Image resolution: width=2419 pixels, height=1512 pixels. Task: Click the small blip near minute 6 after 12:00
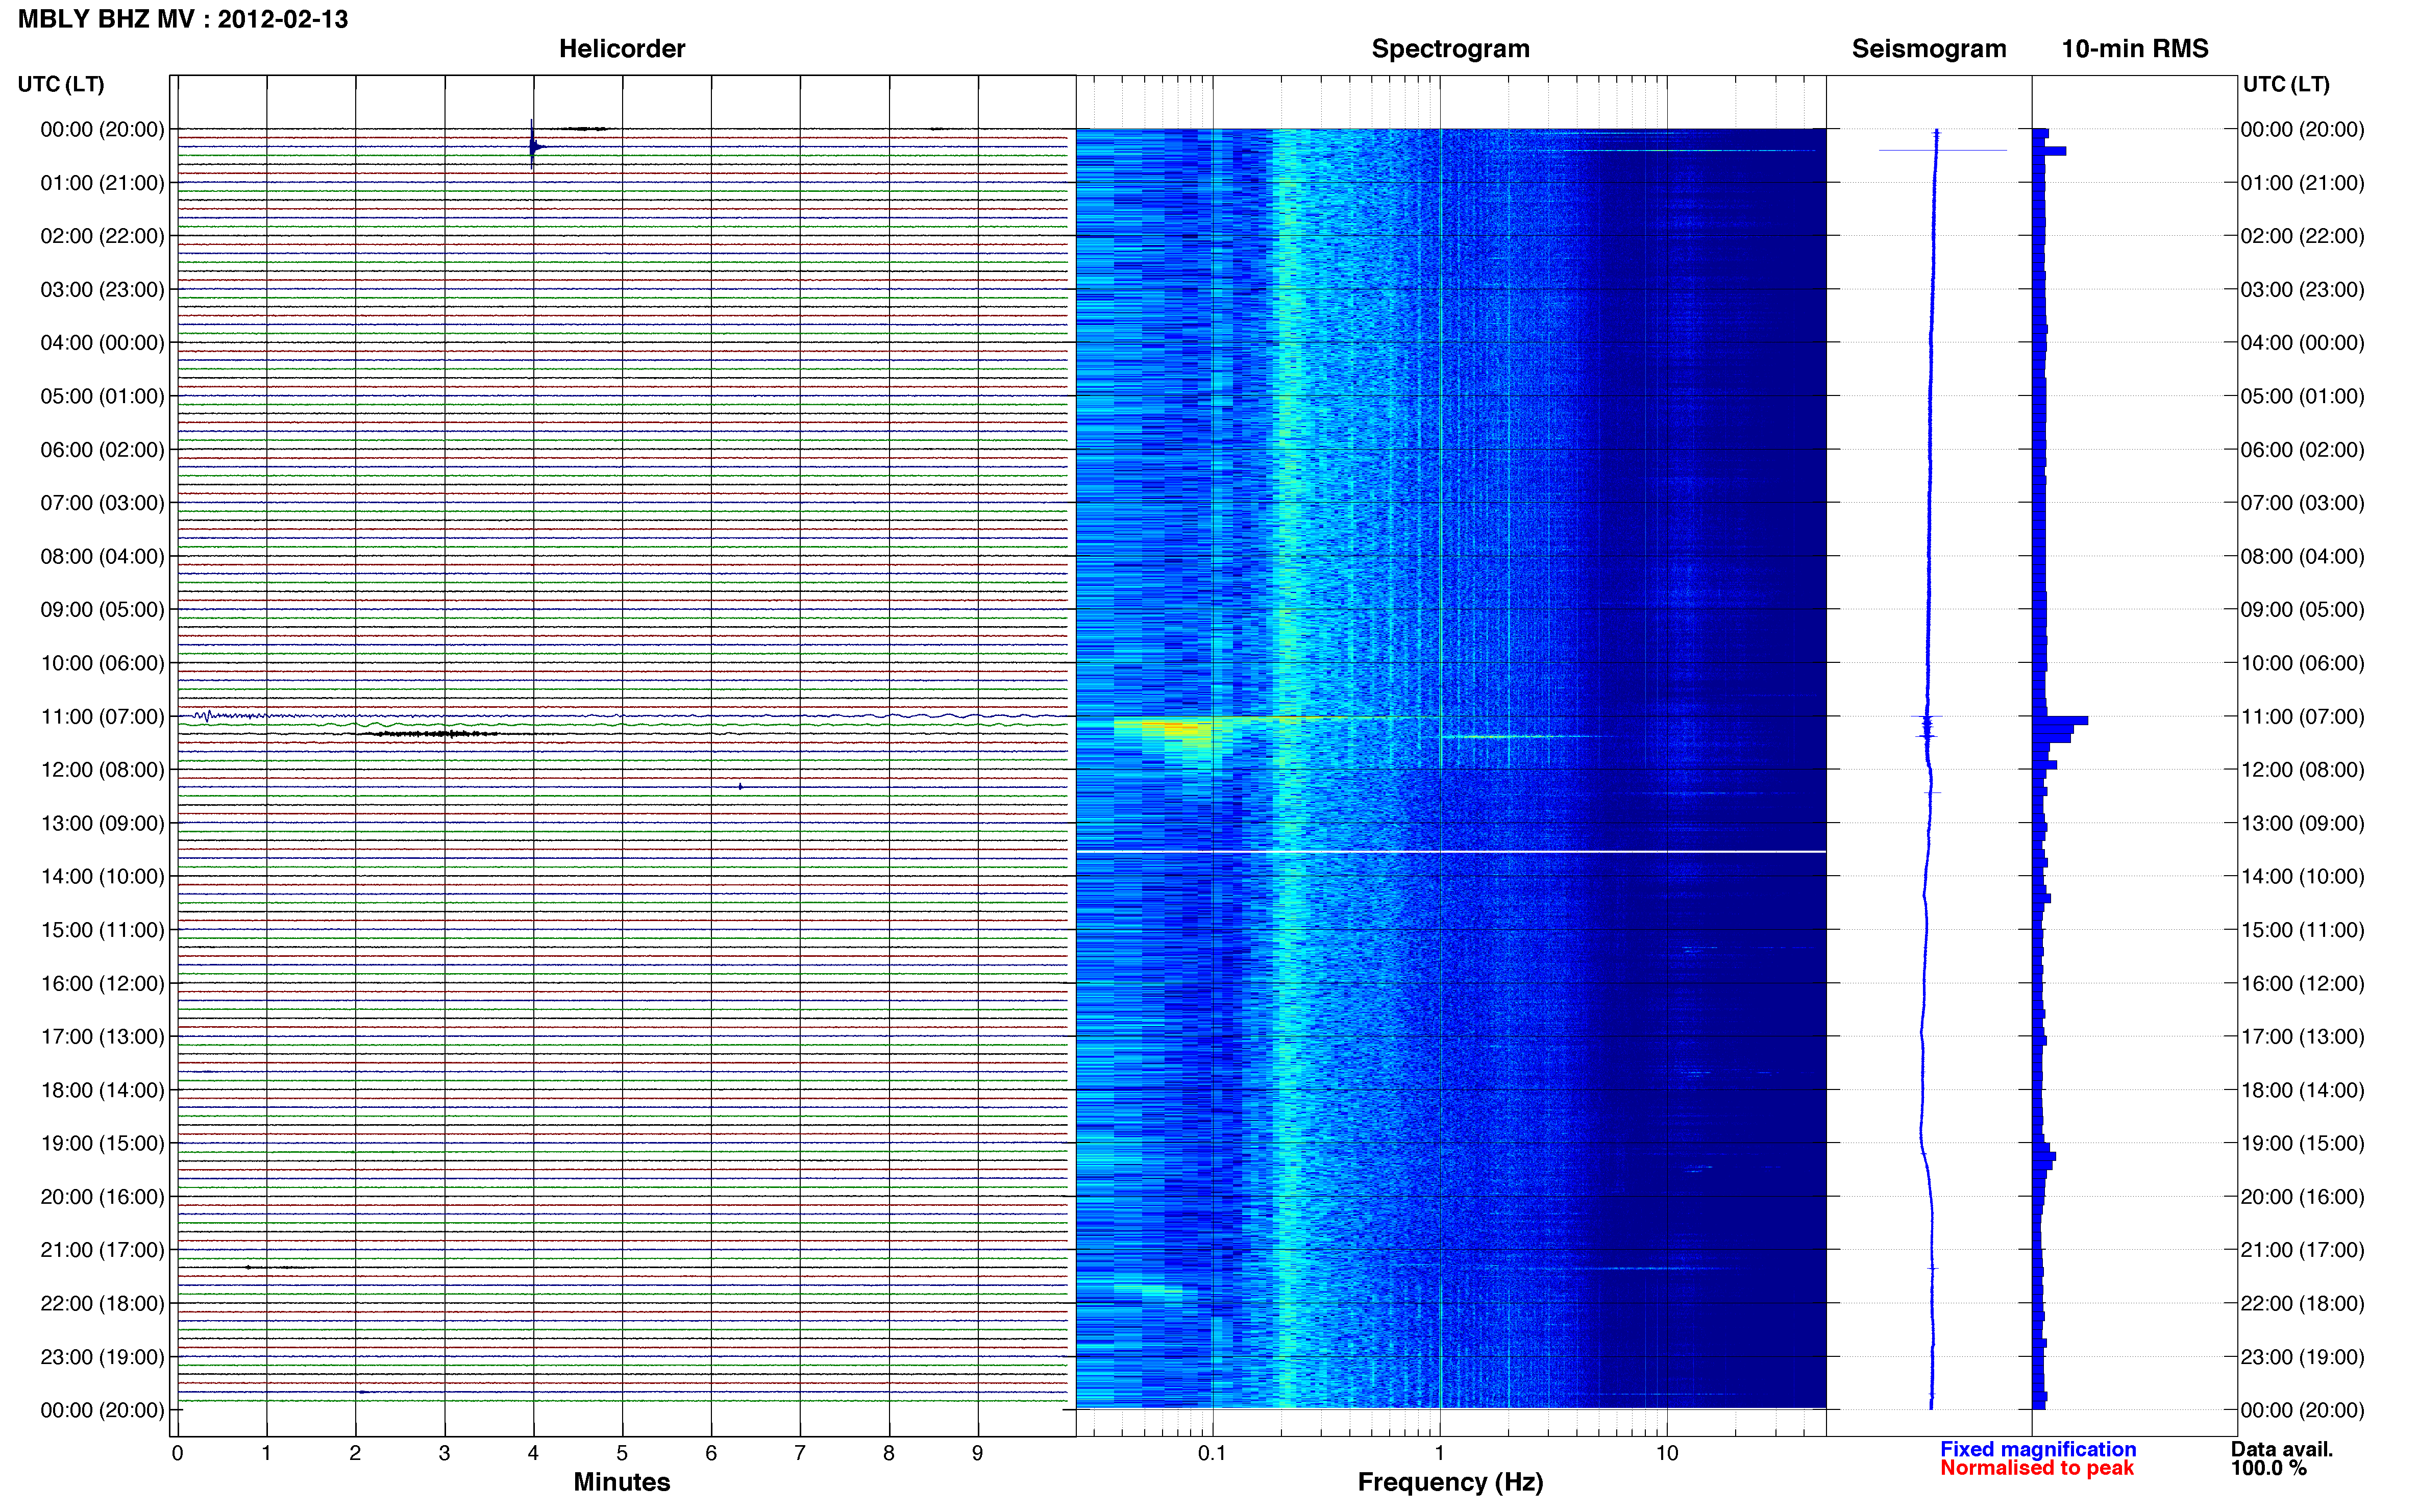point(740,787)
